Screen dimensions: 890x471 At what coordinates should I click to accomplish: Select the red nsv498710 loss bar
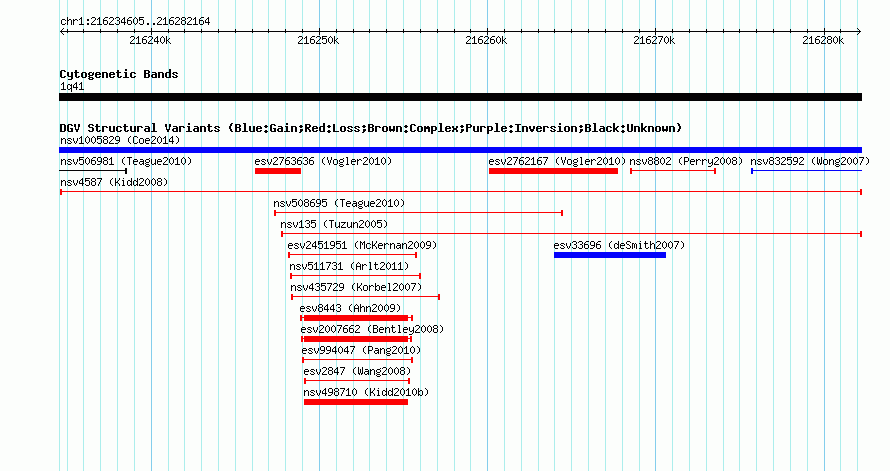356,402
